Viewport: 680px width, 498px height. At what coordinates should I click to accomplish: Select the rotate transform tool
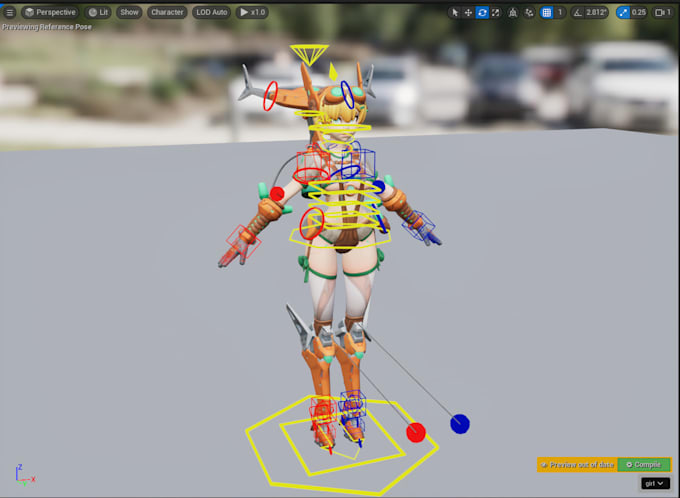(482, 13)
